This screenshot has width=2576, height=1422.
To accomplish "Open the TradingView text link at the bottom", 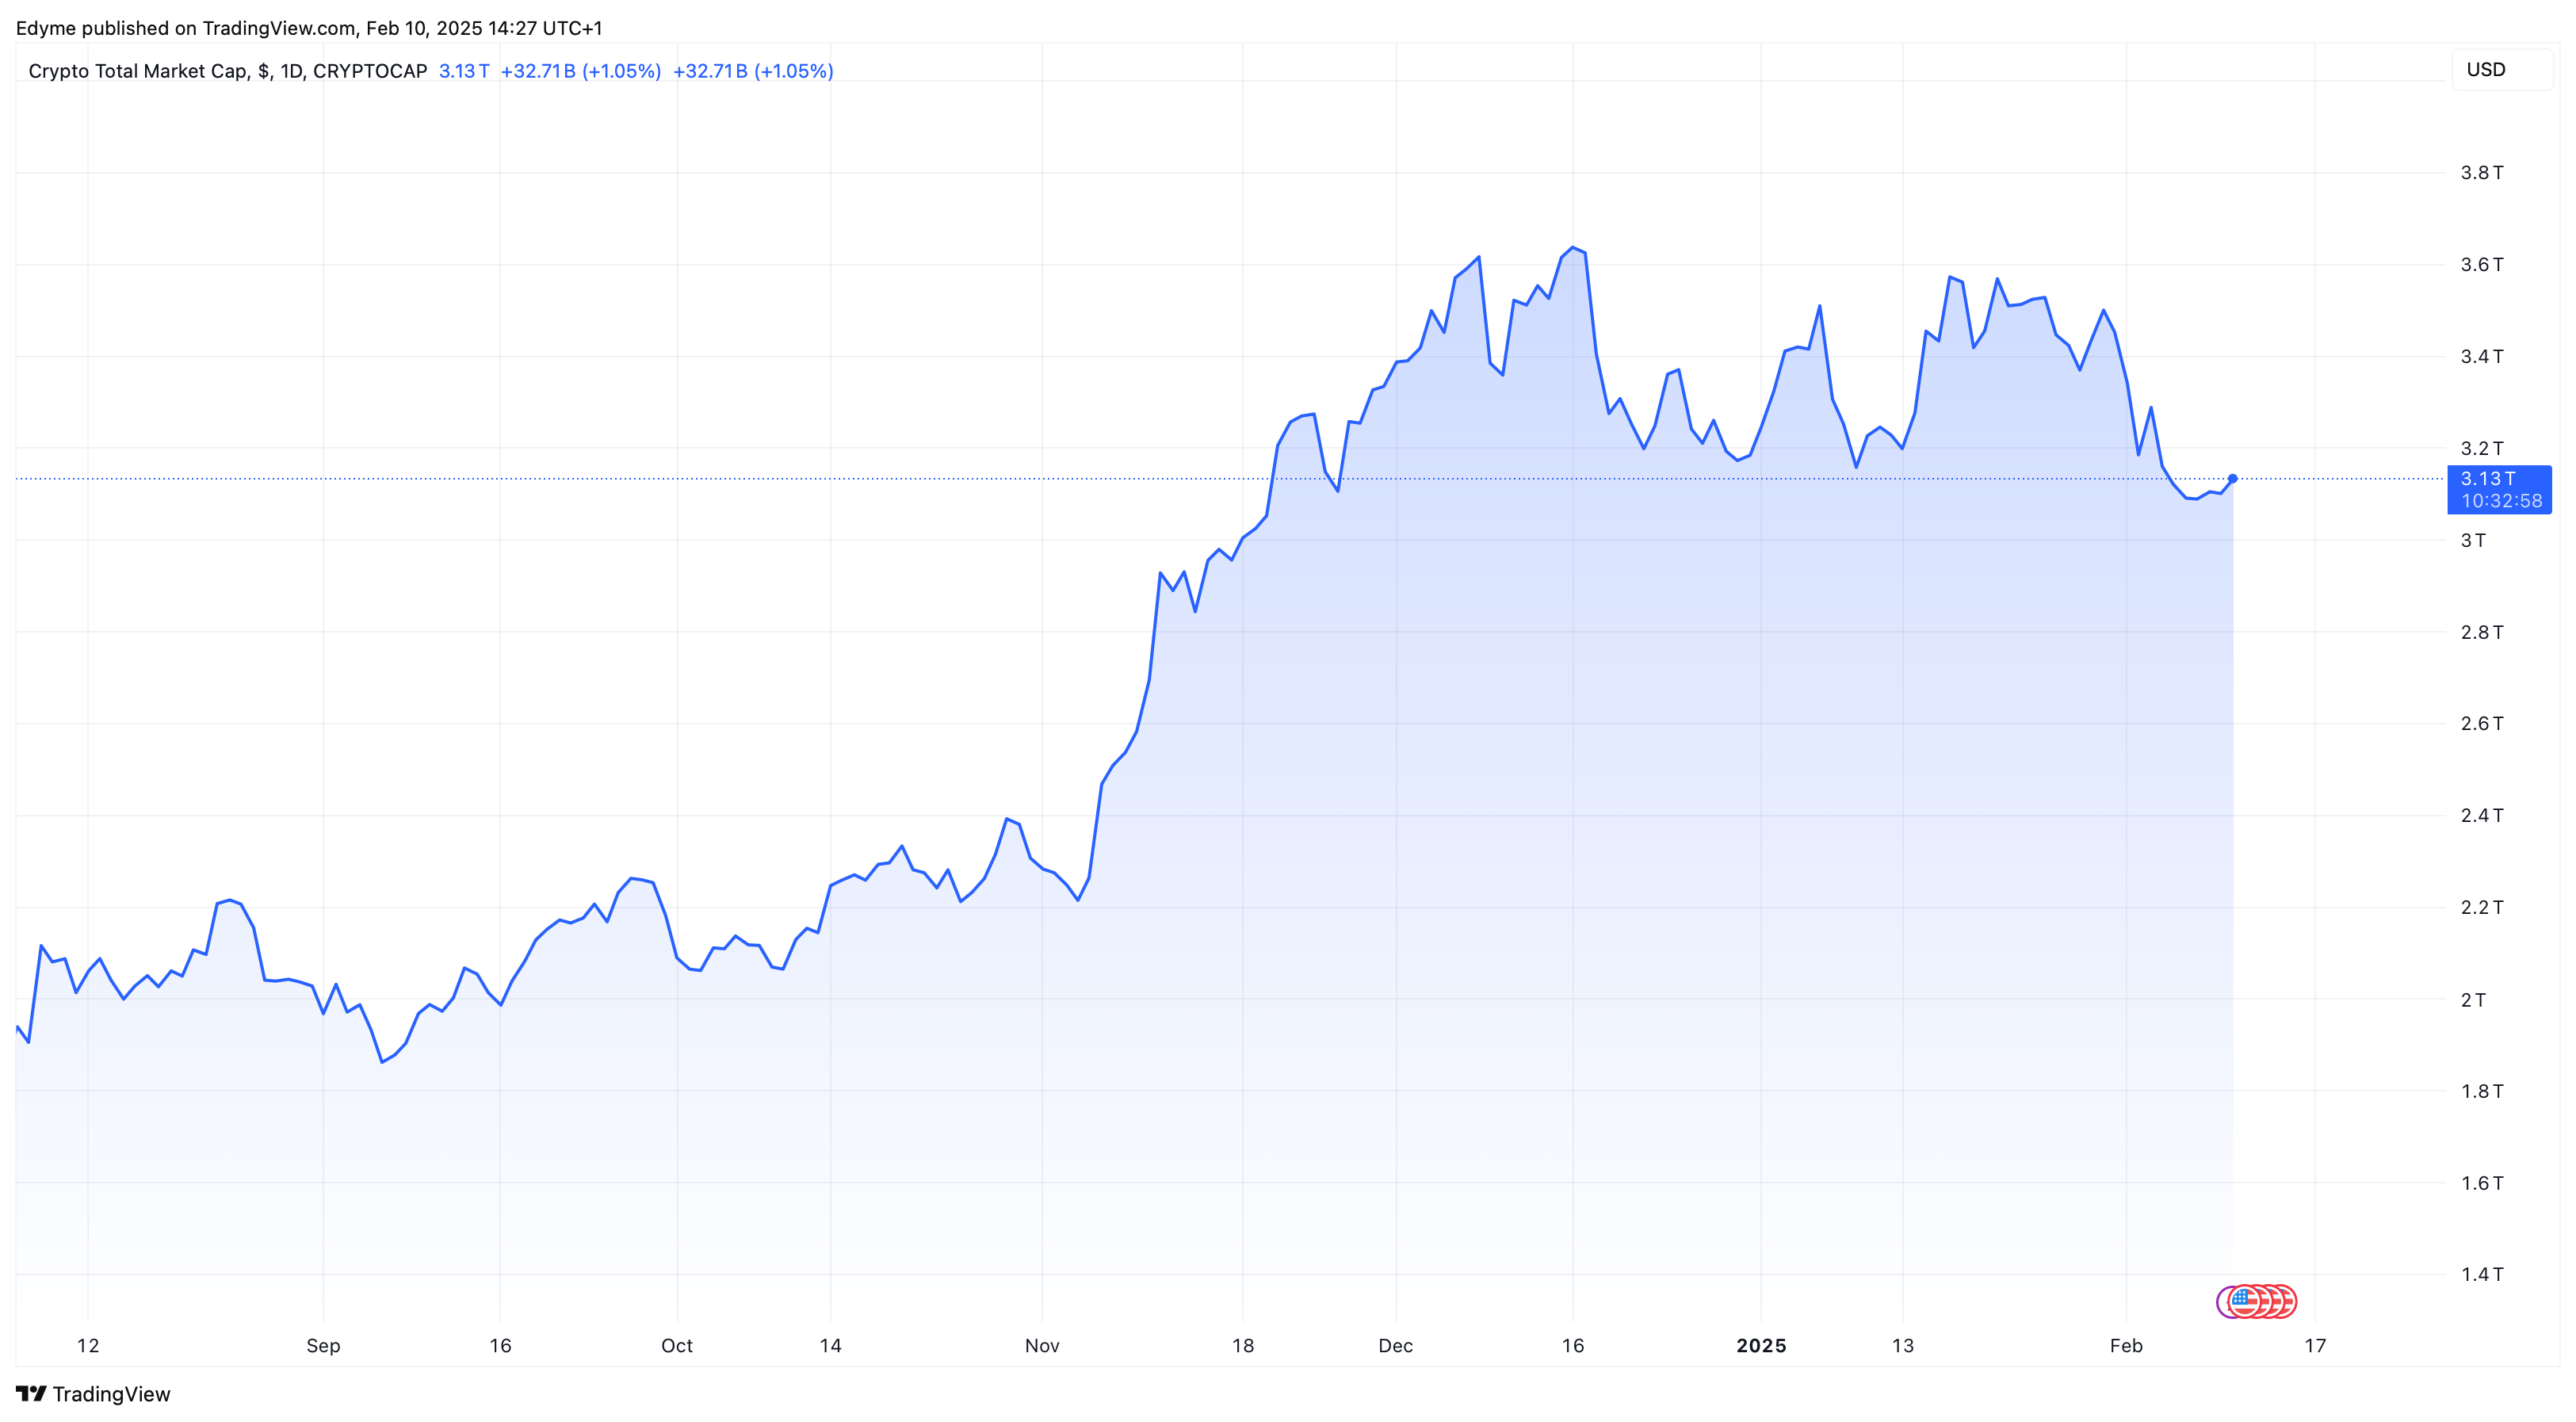I will click(x=111, y=1394).
